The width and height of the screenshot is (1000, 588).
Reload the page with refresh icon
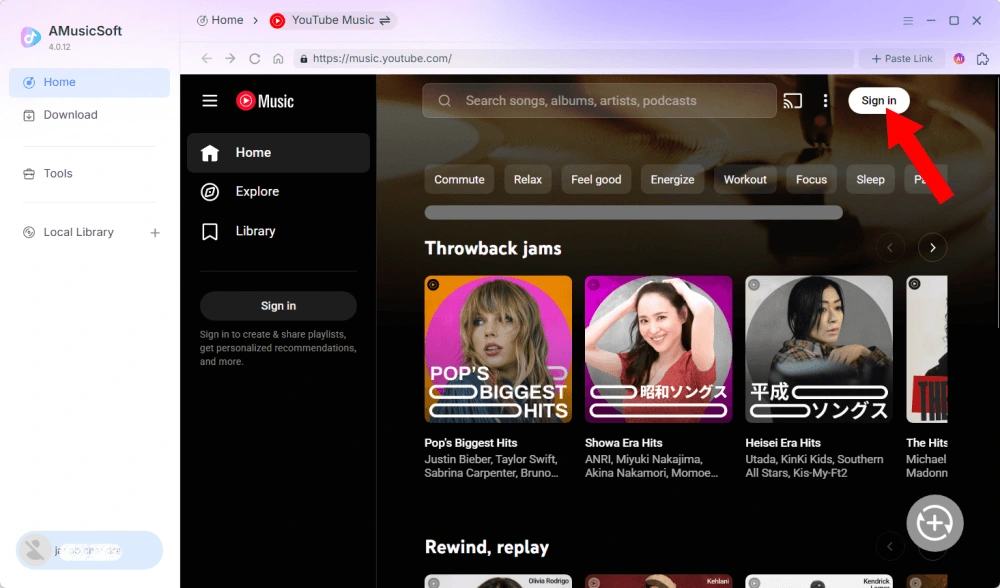pos(254,58)
